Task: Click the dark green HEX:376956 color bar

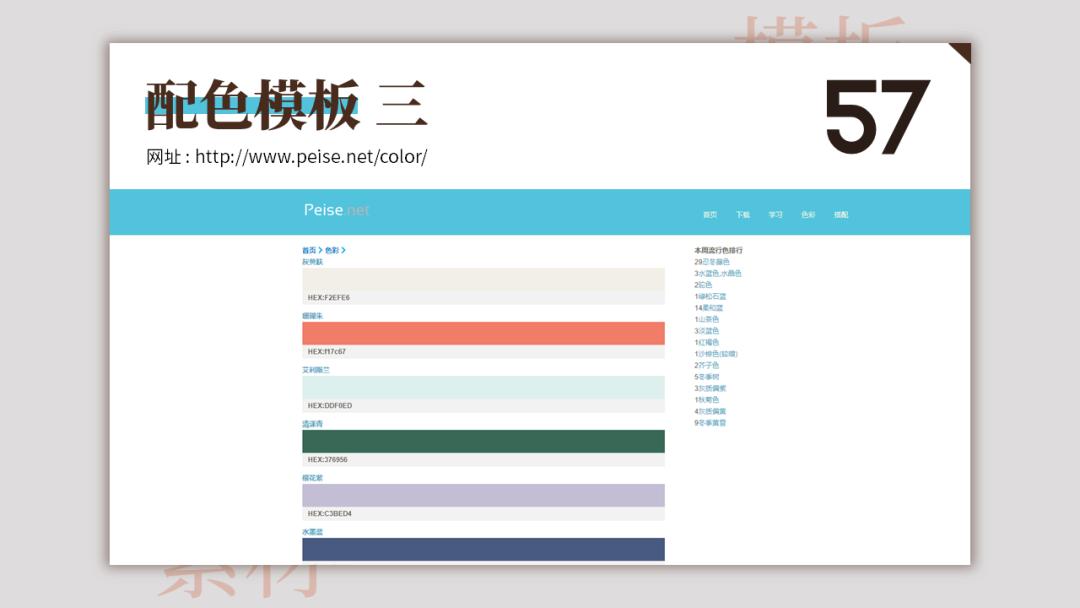Action: coord(485,441)
